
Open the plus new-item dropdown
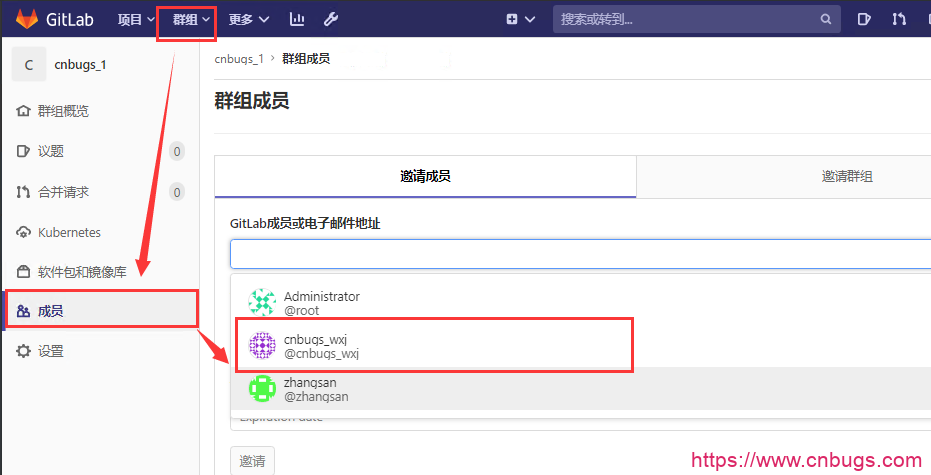520,19
